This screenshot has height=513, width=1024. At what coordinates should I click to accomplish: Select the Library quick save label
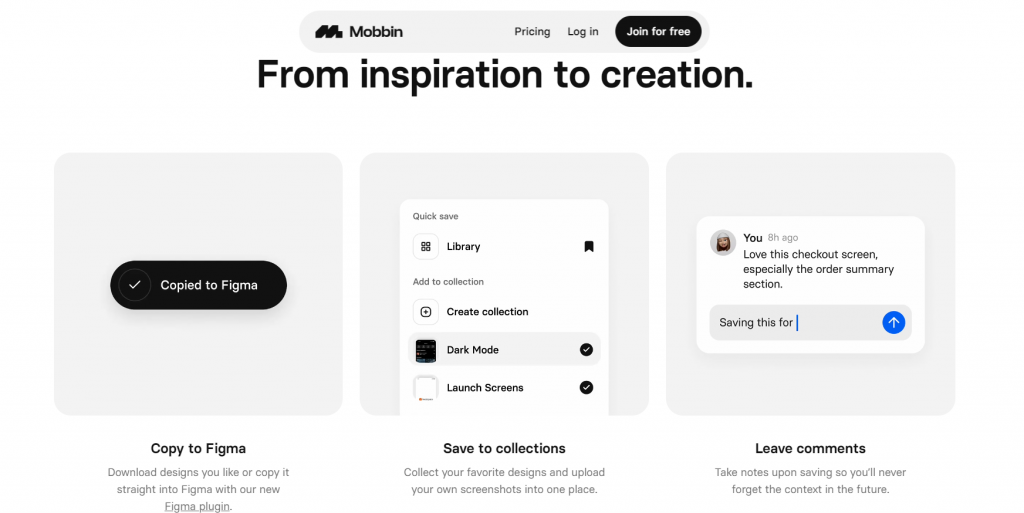pos(463,247)
